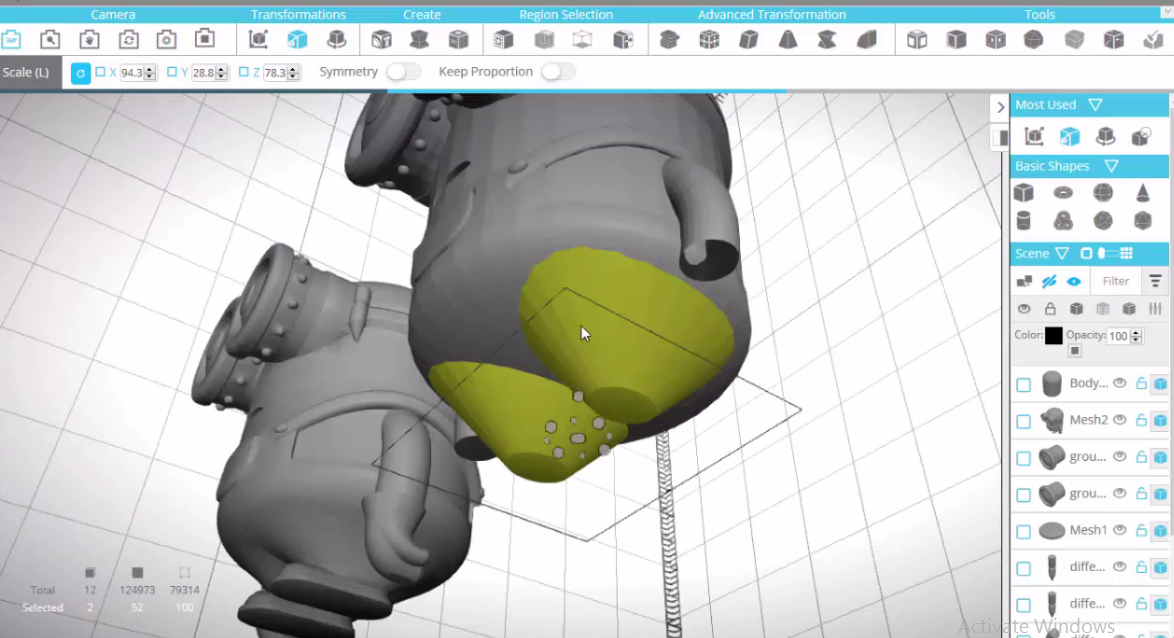1174x638 pixels.
Task: Open the Create toolbar section
Action: (422, 14)
